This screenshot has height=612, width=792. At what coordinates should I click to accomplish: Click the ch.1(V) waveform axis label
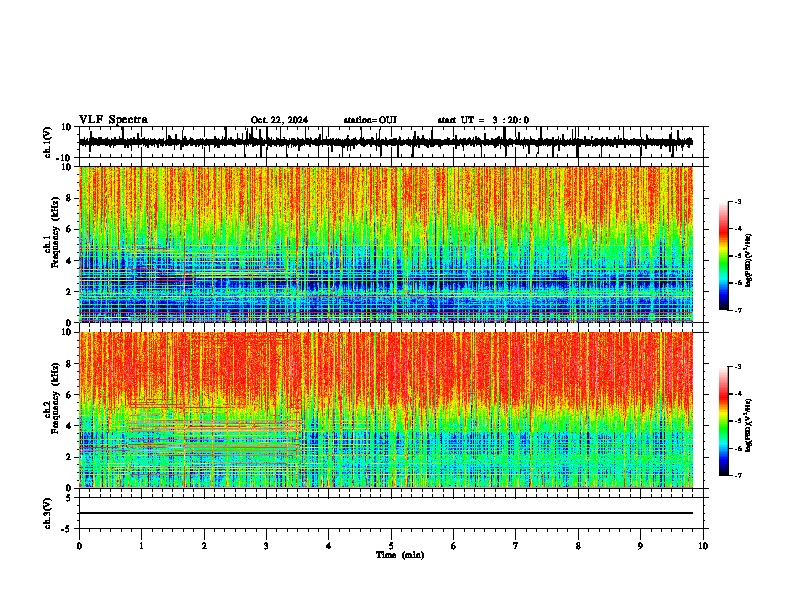point(48,142)
